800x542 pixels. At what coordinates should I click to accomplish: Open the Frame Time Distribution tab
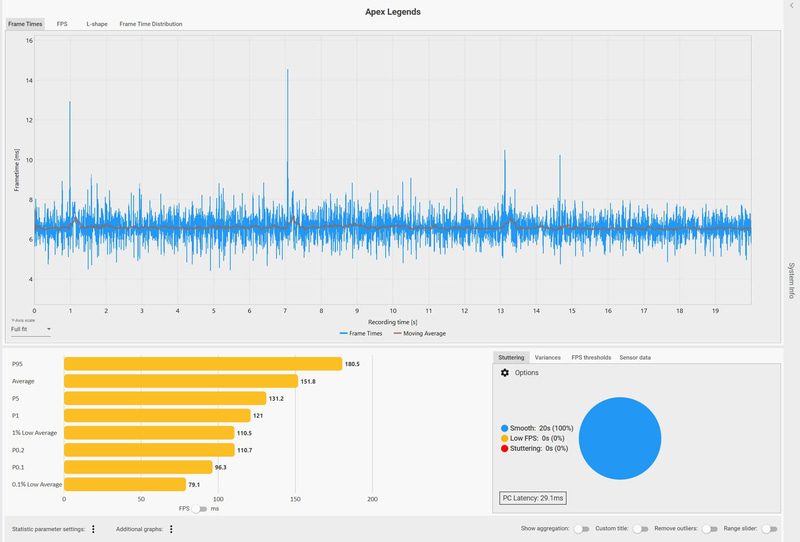[x=151, y=24]
